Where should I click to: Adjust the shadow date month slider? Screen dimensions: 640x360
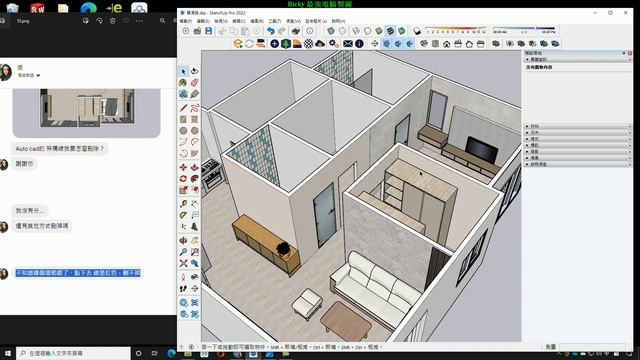click(x=456, y=31)
